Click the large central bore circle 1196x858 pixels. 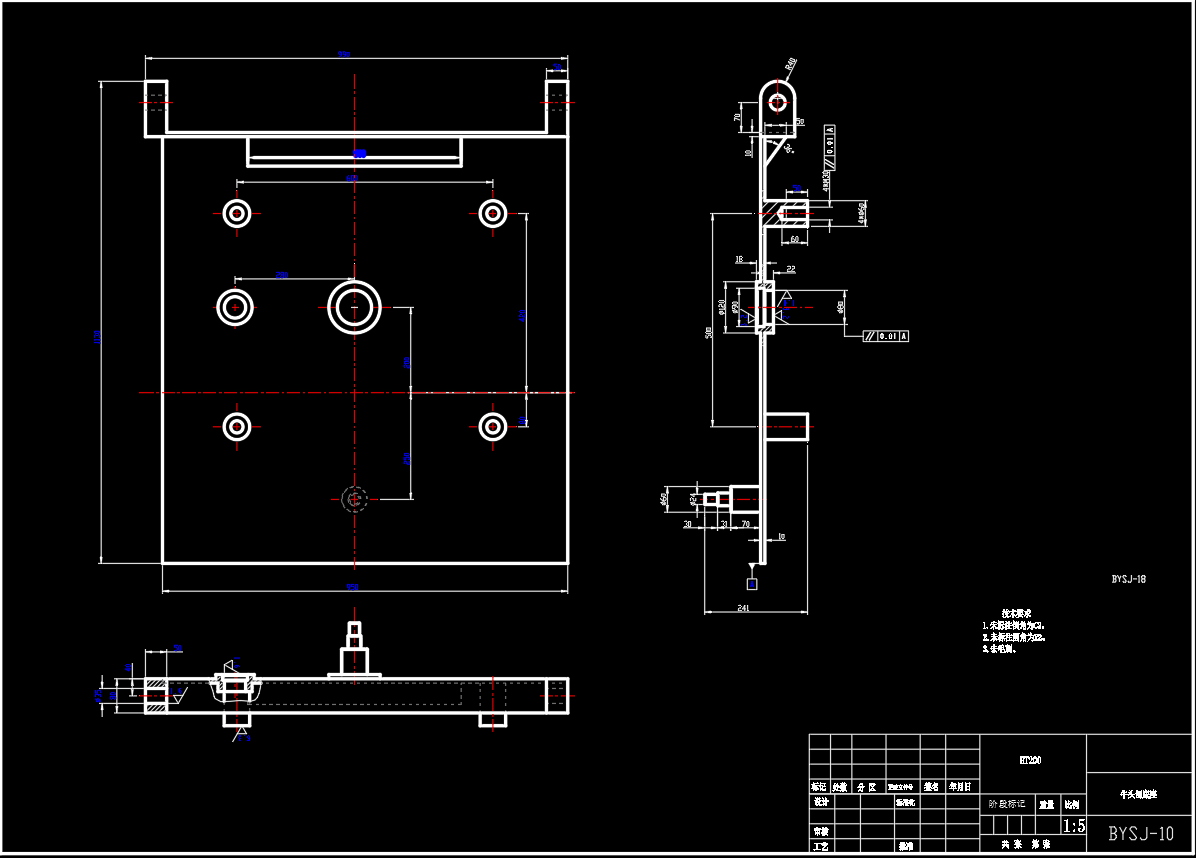(x=355, y=307)
